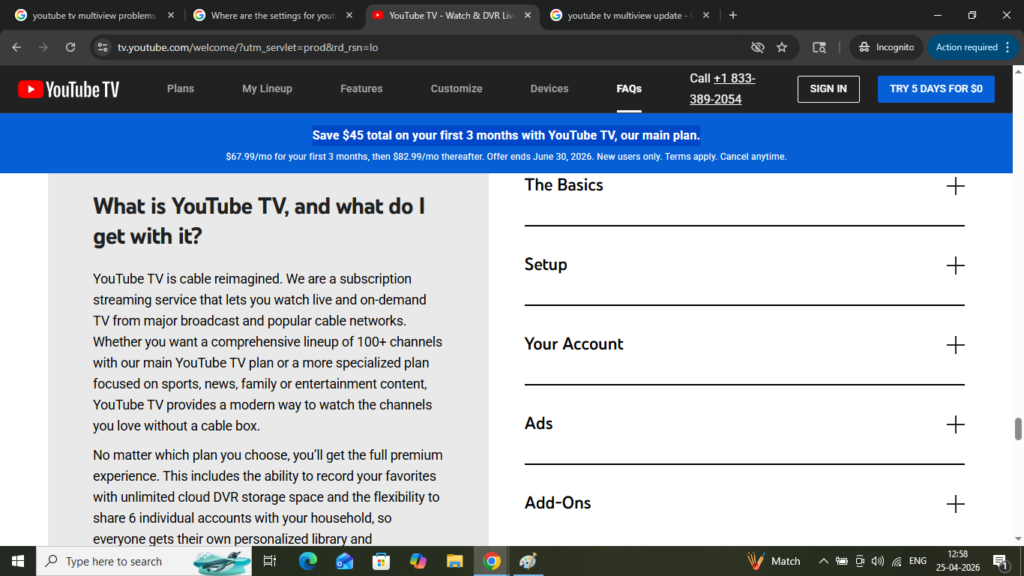Launch Microsoft Edge from taskbar
The width and height of the screenshot is (1024, 576).
(308, 561)
